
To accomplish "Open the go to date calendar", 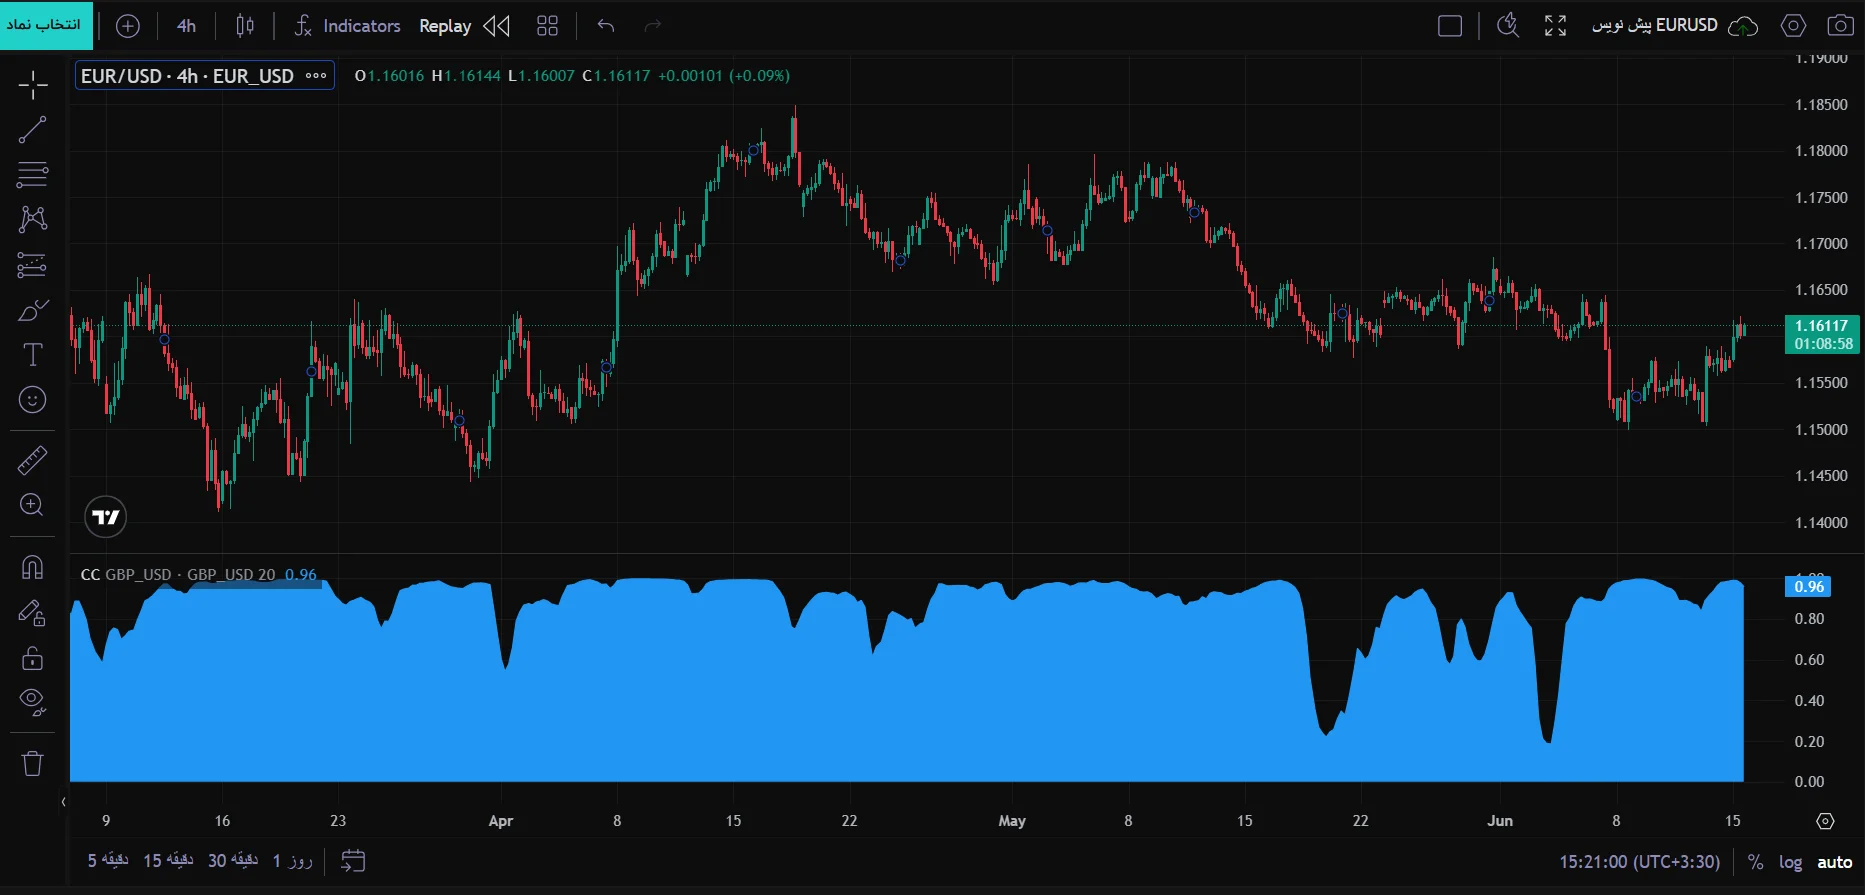I will (353, 860).
